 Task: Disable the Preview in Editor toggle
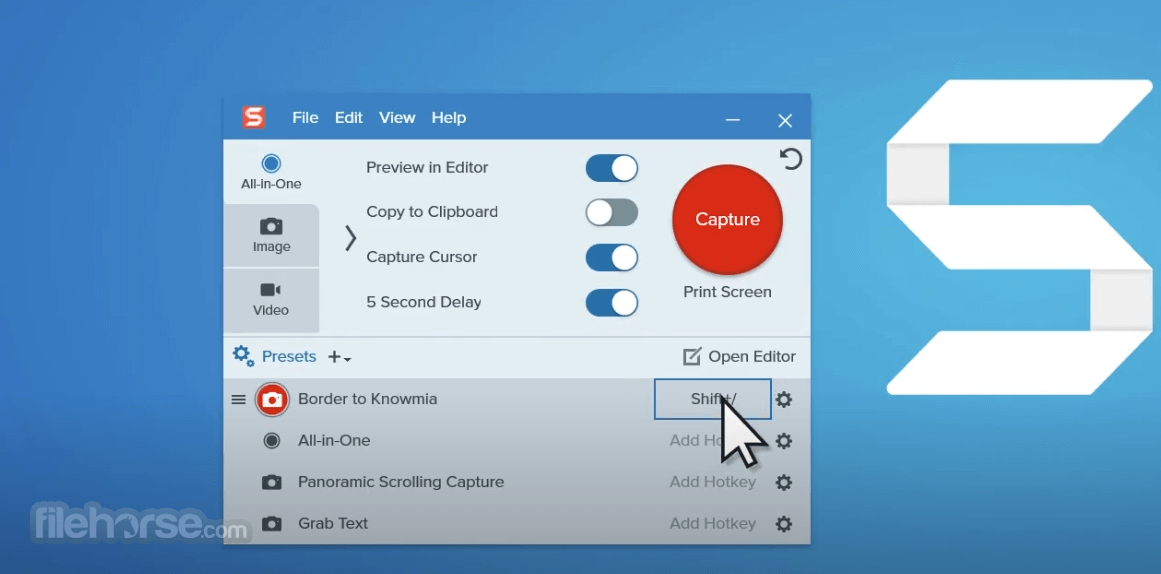click(612, 168)
